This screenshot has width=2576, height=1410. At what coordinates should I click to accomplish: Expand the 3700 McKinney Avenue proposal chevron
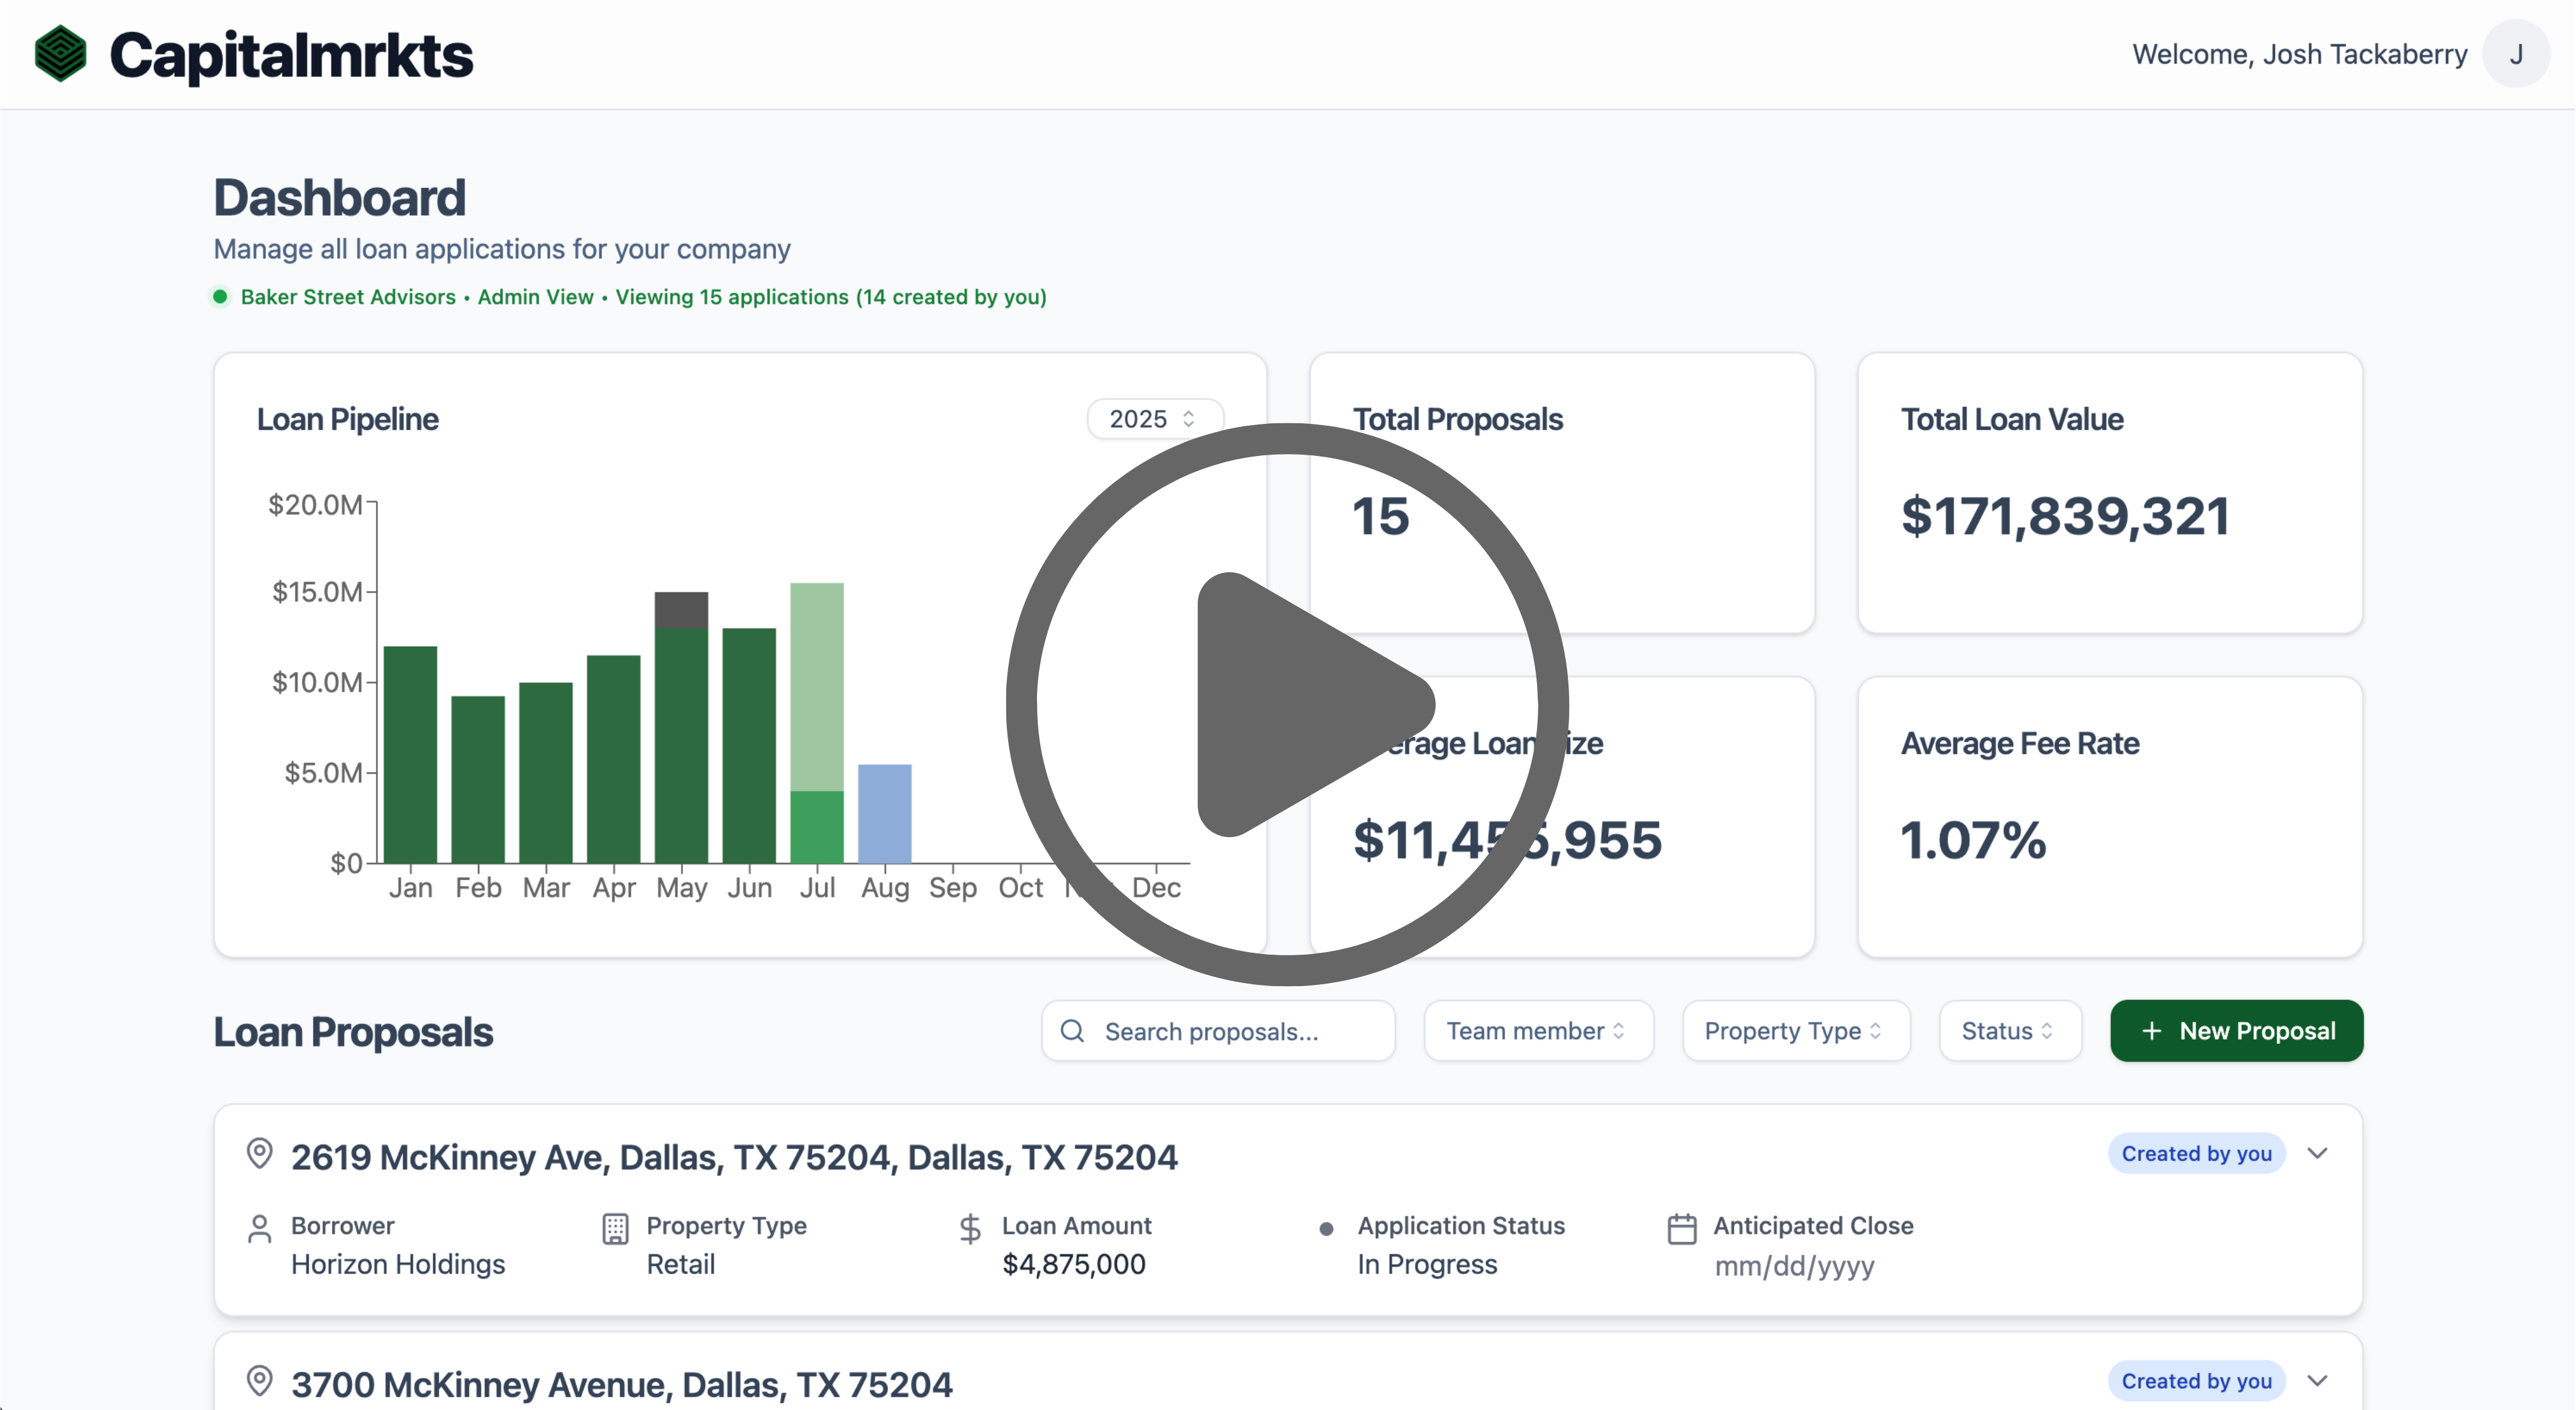[x=2318, y=1381]
